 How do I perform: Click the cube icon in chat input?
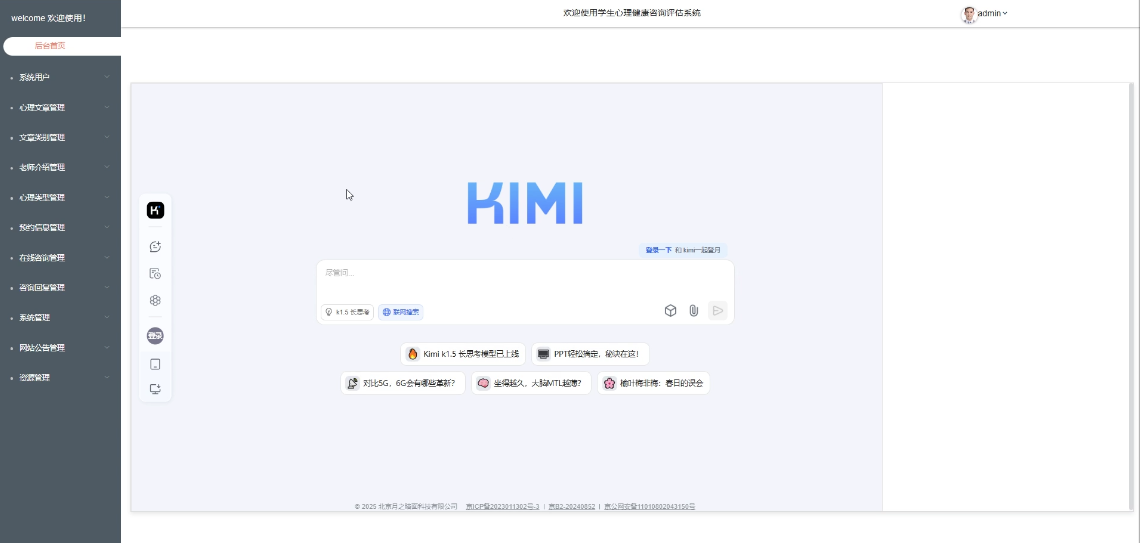click(670, 310)
